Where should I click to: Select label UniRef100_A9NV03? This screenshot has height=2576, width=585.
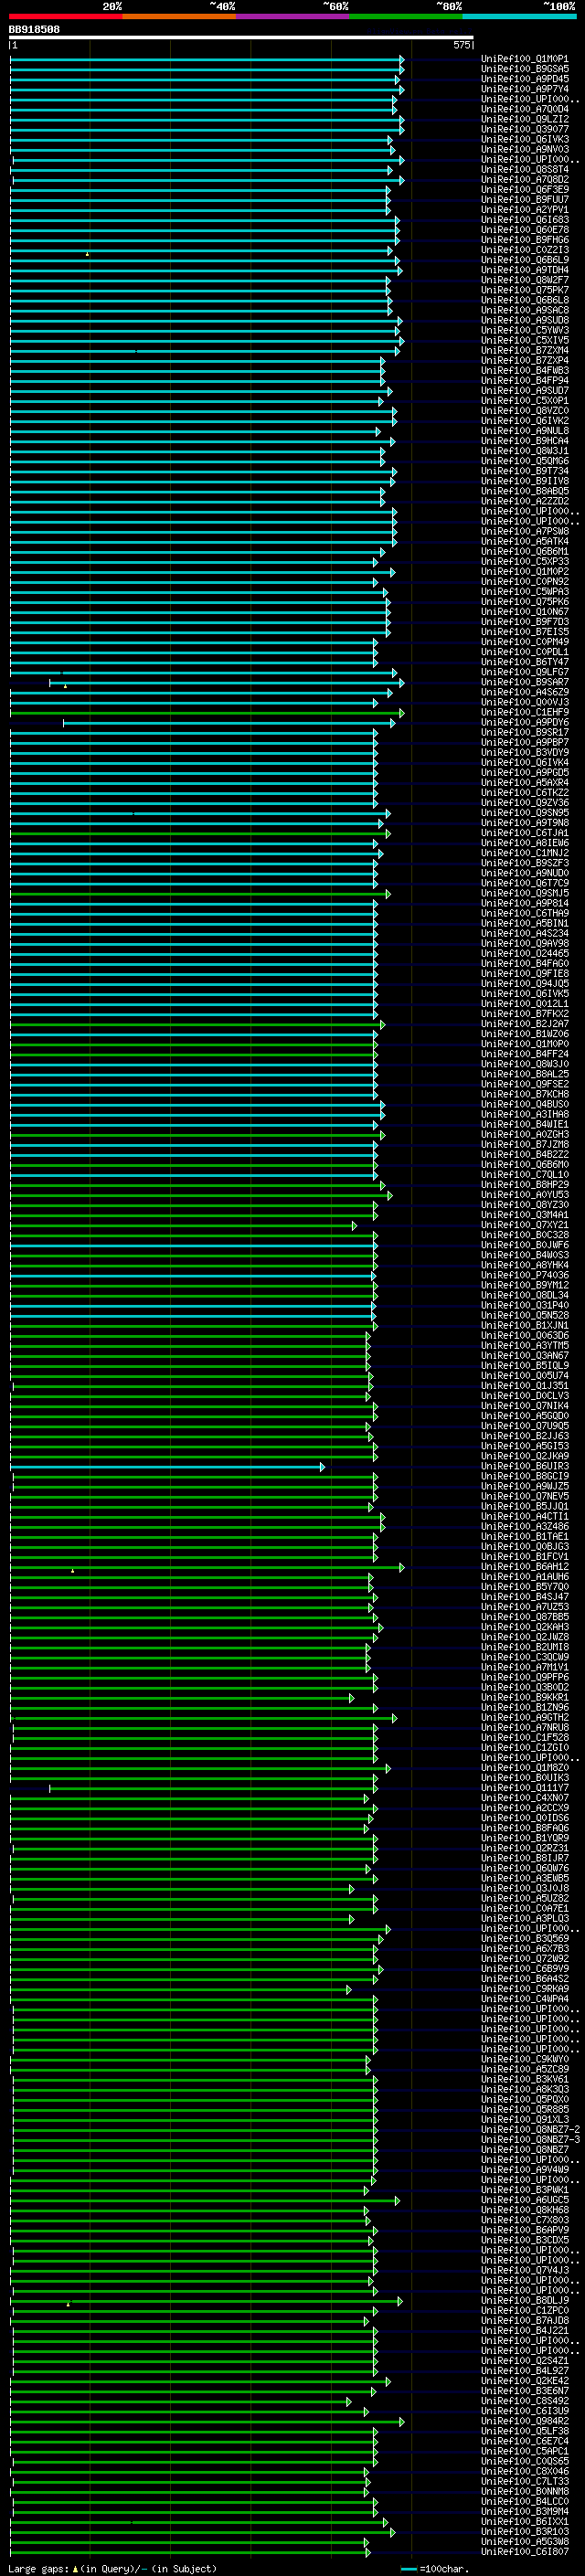pos(525,149)
